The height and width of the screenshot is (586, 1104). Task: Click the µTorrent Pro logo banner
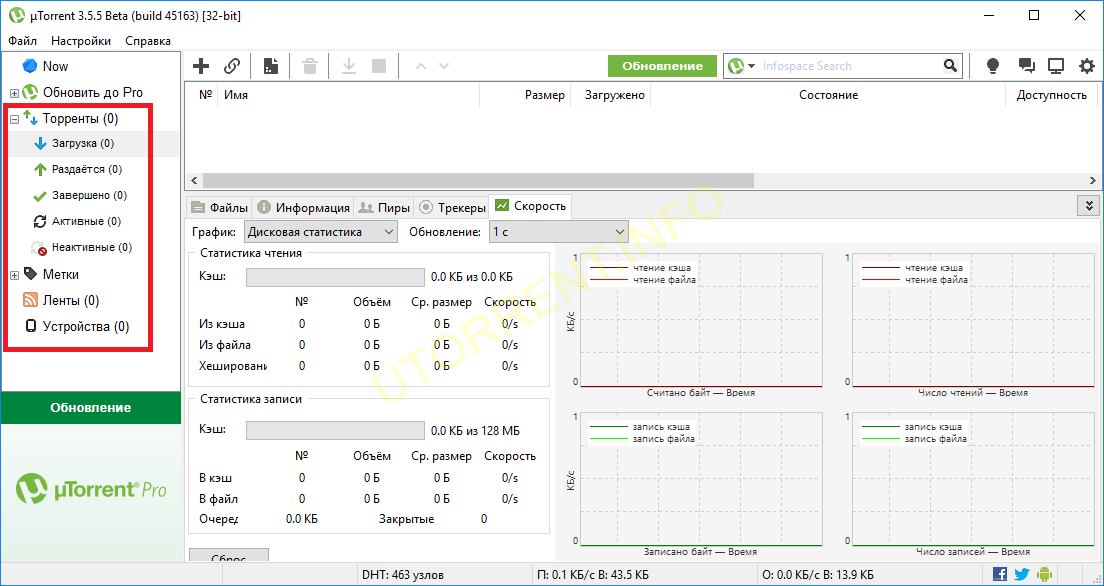91,490
